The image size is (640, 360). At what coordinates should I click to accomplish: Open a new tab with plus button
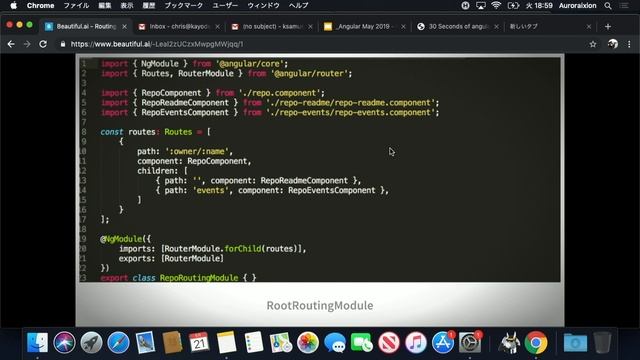pyautogui.click(x=608, y=27)
